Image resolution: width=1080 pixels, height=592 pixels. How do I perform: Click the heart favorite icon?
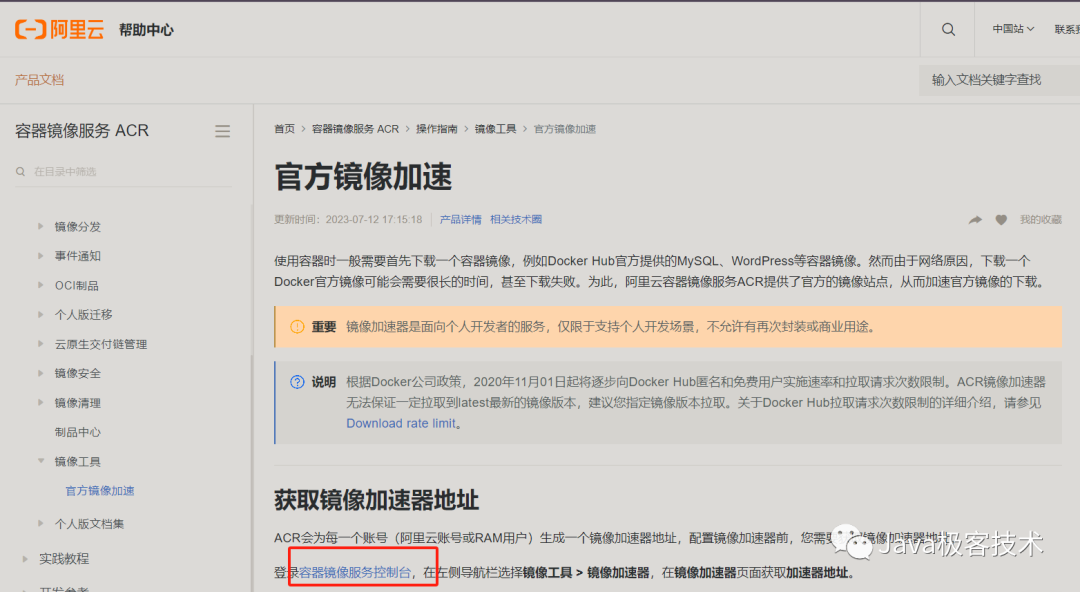[1001, 220]
